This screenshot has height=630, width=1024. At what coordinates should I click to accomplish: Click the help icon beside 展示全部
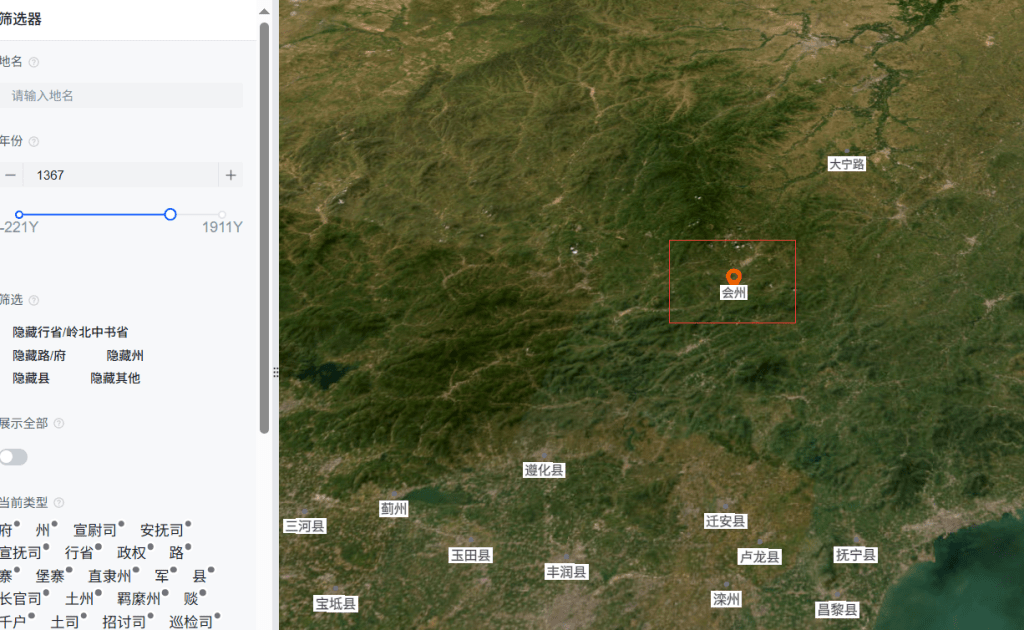click(x=59, y=424)
